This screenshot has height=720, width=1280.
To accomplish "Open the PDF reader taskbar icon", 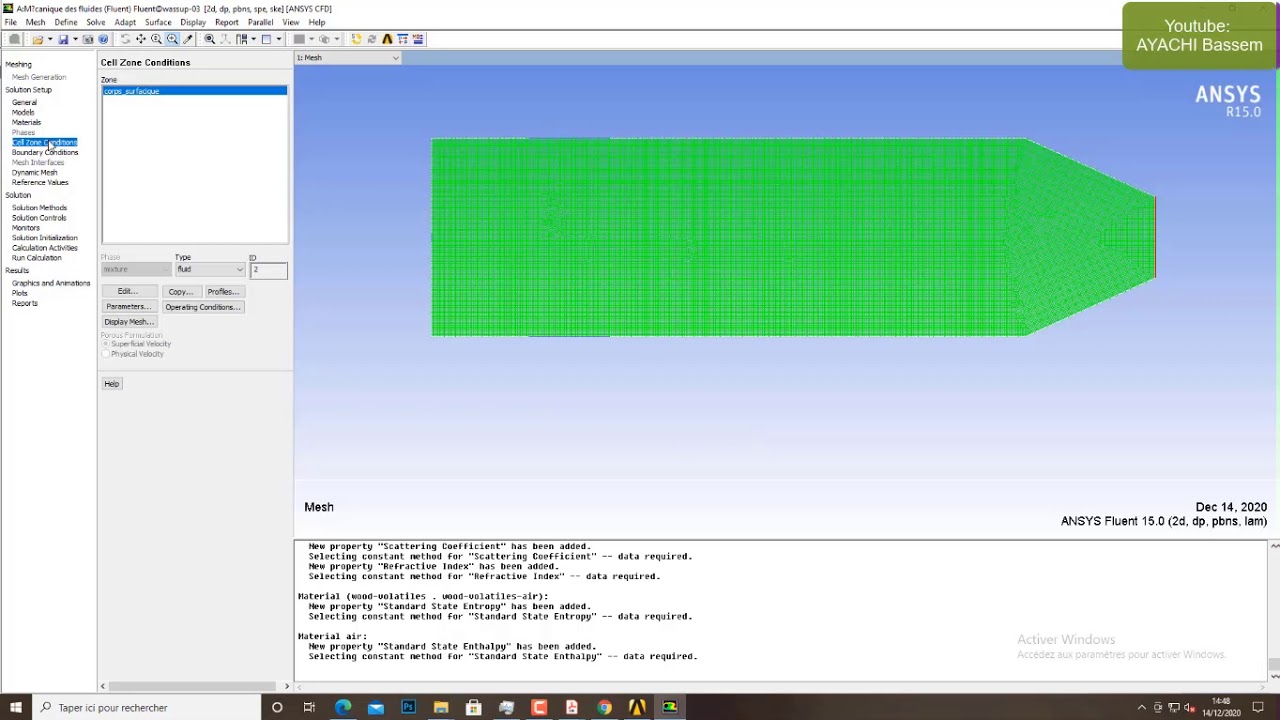I will [x=571, y=707].
